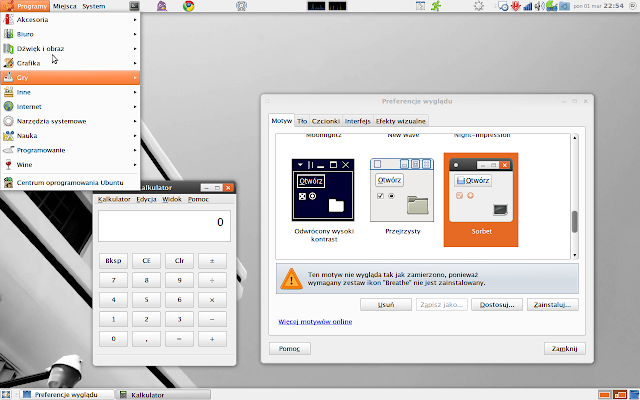Open the Widok menu in Kalkulator

coord(172,199)
